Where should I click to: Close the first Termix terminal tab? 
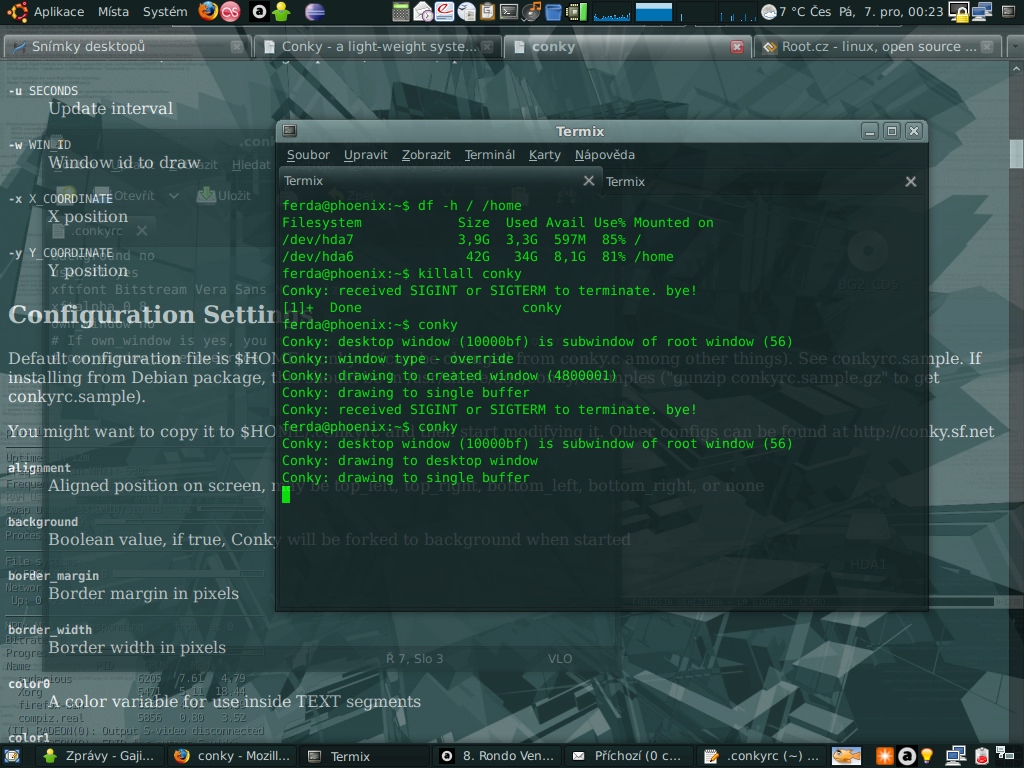point(588,180)
